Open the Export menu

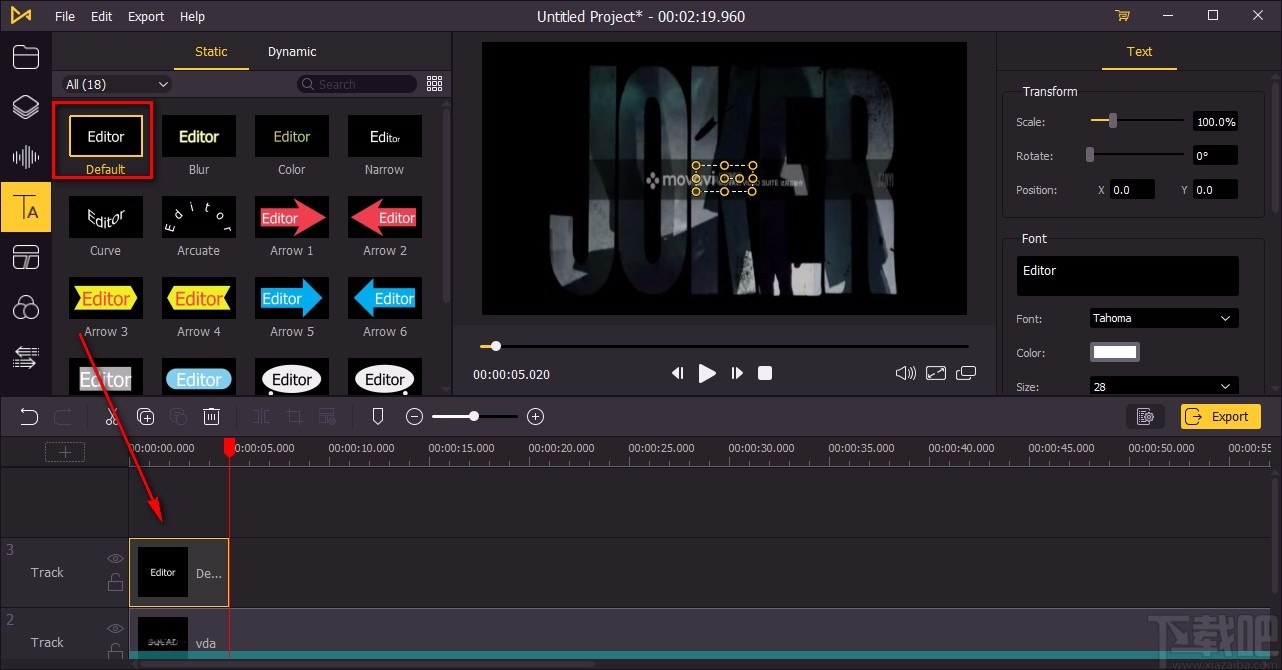pos(146,16)
